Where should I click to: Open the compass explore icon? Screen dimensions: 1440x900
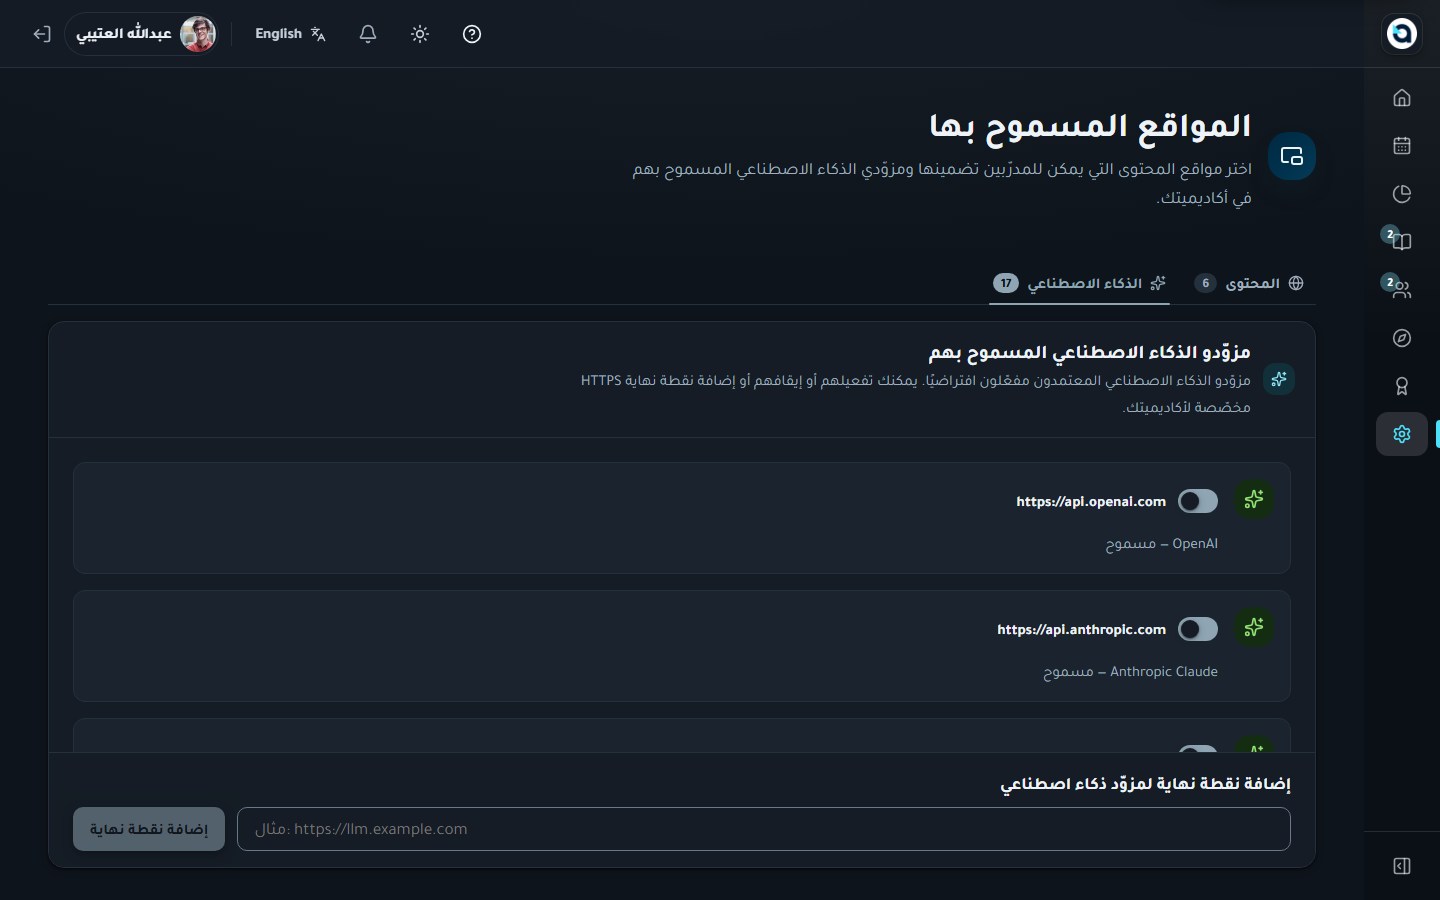point(1402,338)
